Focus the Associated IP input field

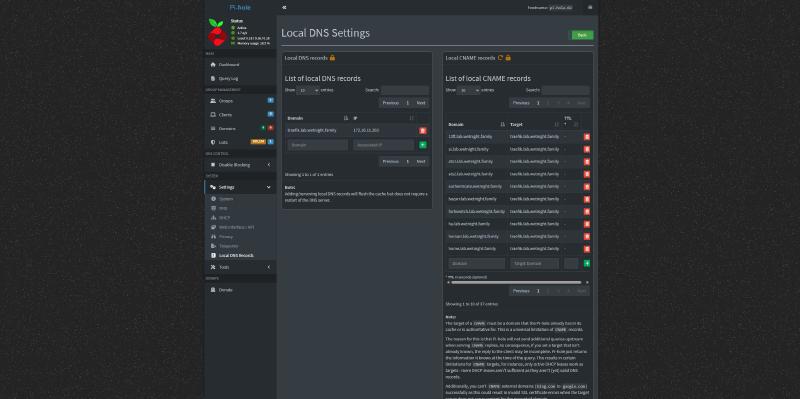tap(384, 145)
